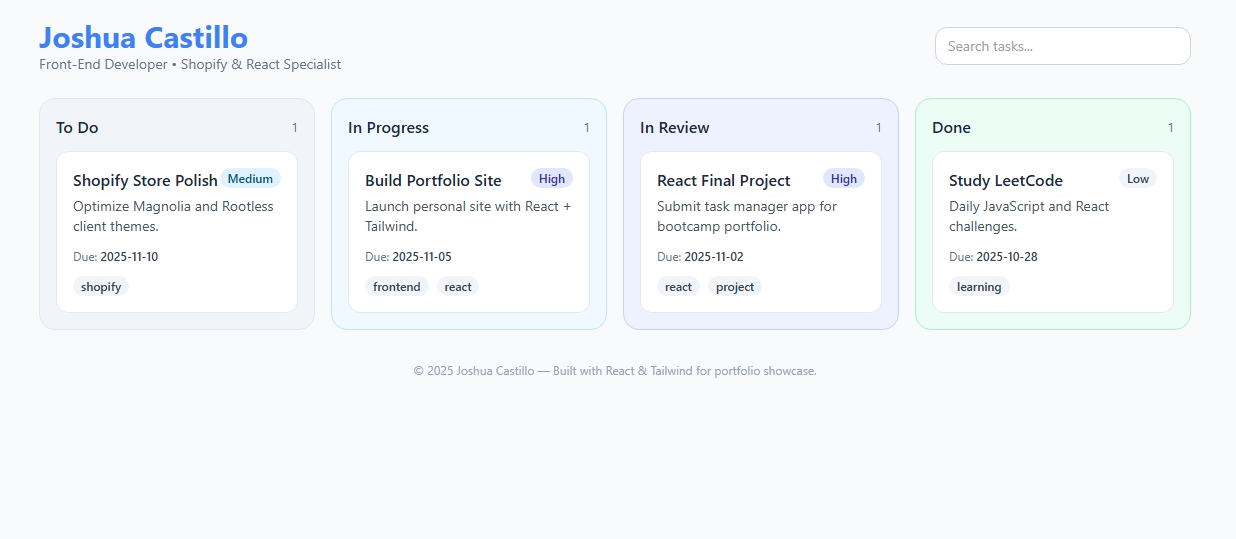Click the Medium priority badge

(x=250, y=179)
